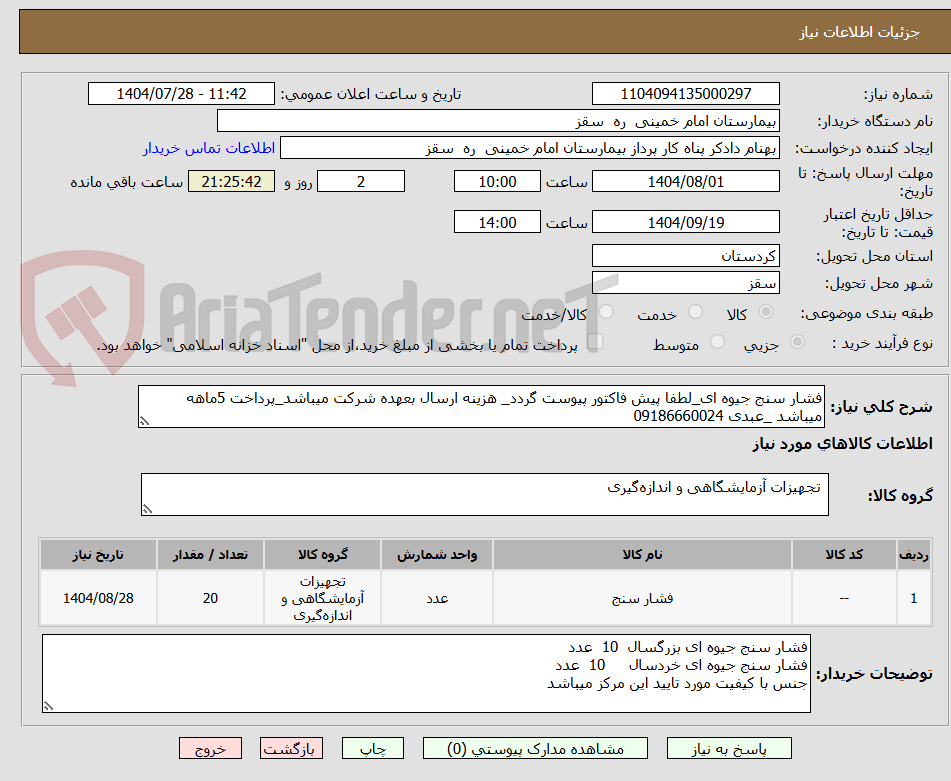Click the بازگشت button
951x781 pixels.
[x=291, y=747]
